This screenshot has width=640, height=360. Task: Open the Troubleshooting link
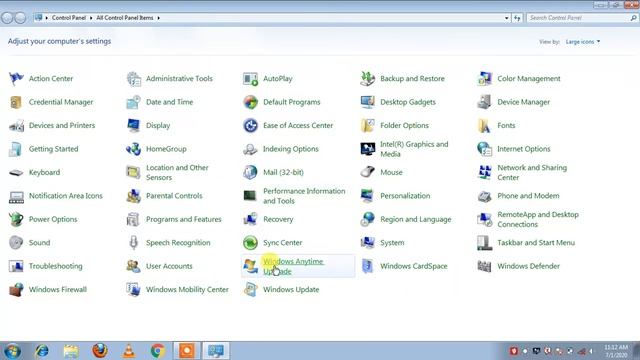pos(56,266)
